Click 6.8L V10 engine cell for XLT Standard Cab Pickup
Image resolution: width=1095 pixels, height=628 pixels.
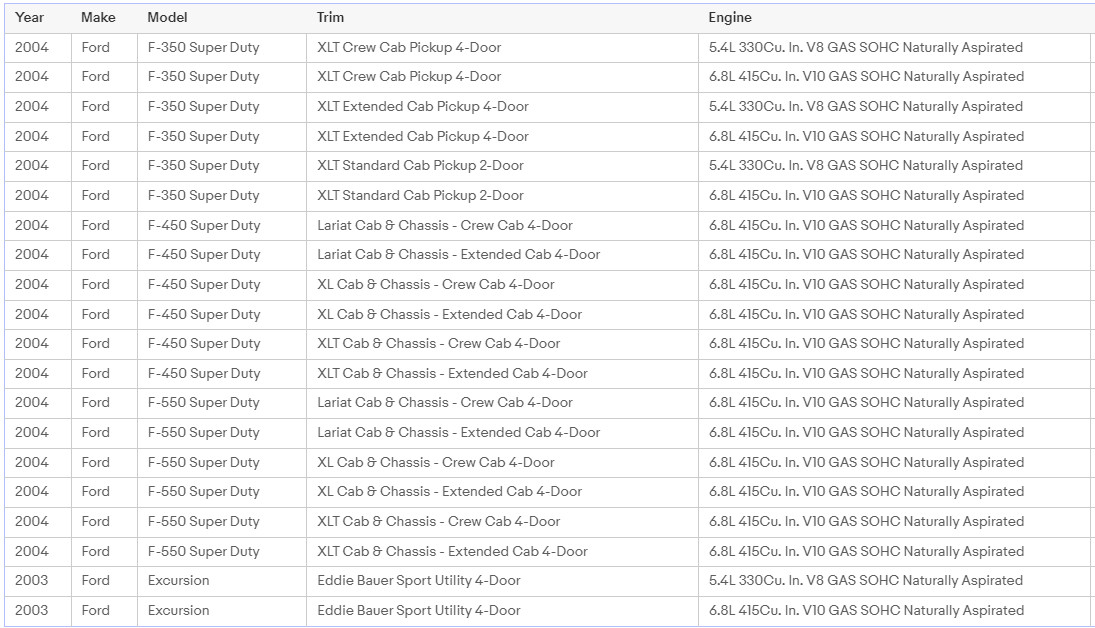tap(867, 196)
